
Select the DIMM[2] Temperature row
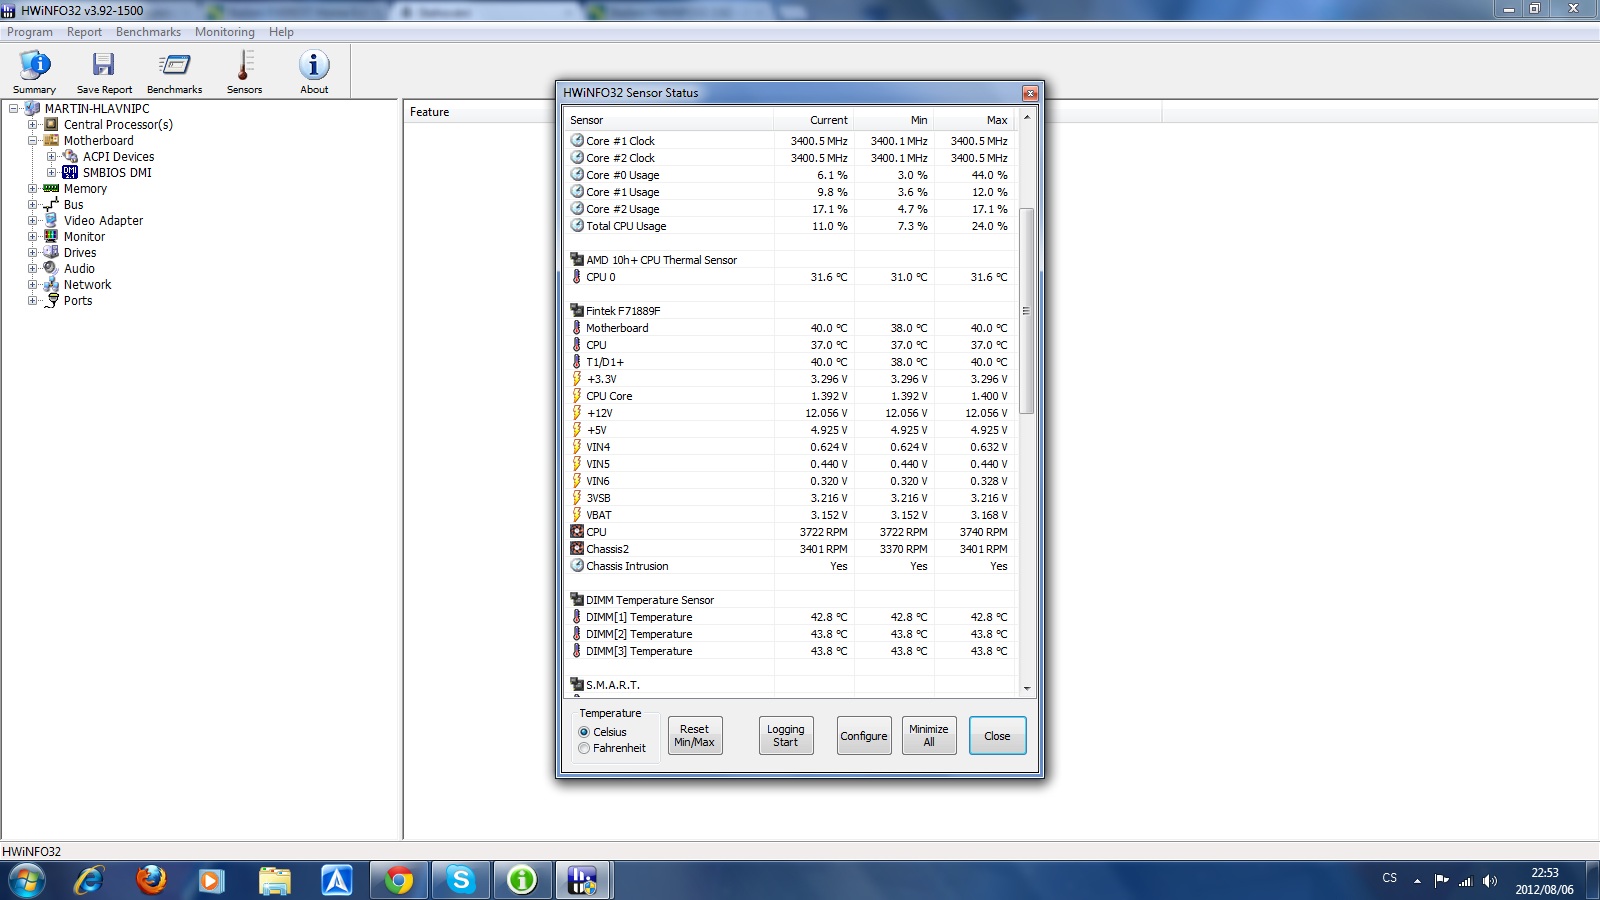tap(791, 634)
